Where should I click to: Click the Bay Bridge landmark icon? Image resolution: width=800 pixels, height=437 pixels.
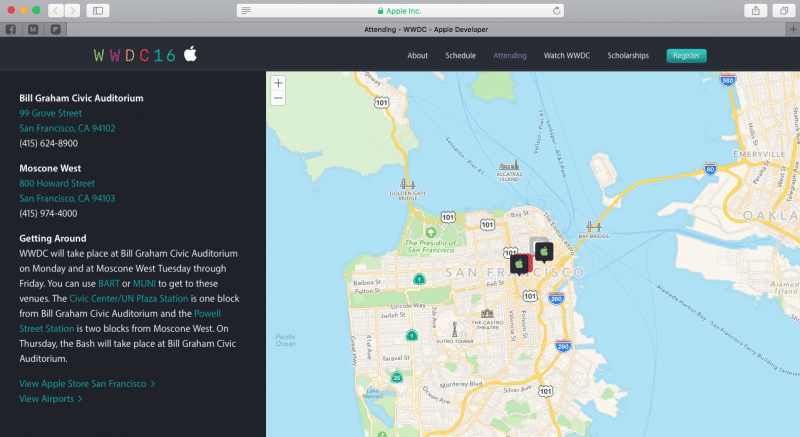click(593, 227)
